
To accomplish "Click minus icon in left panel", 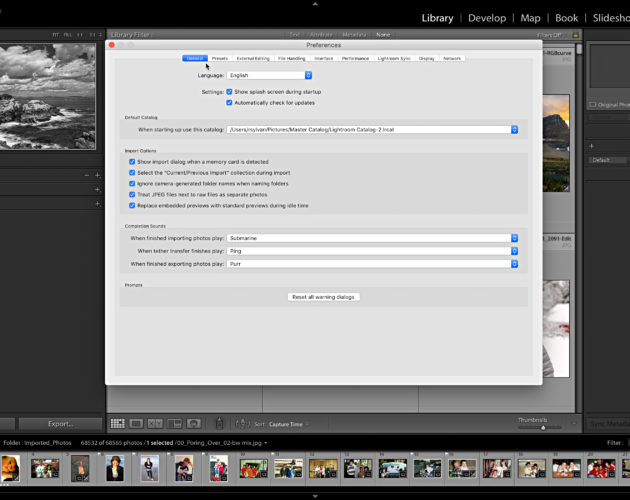I will coord(87,175).
